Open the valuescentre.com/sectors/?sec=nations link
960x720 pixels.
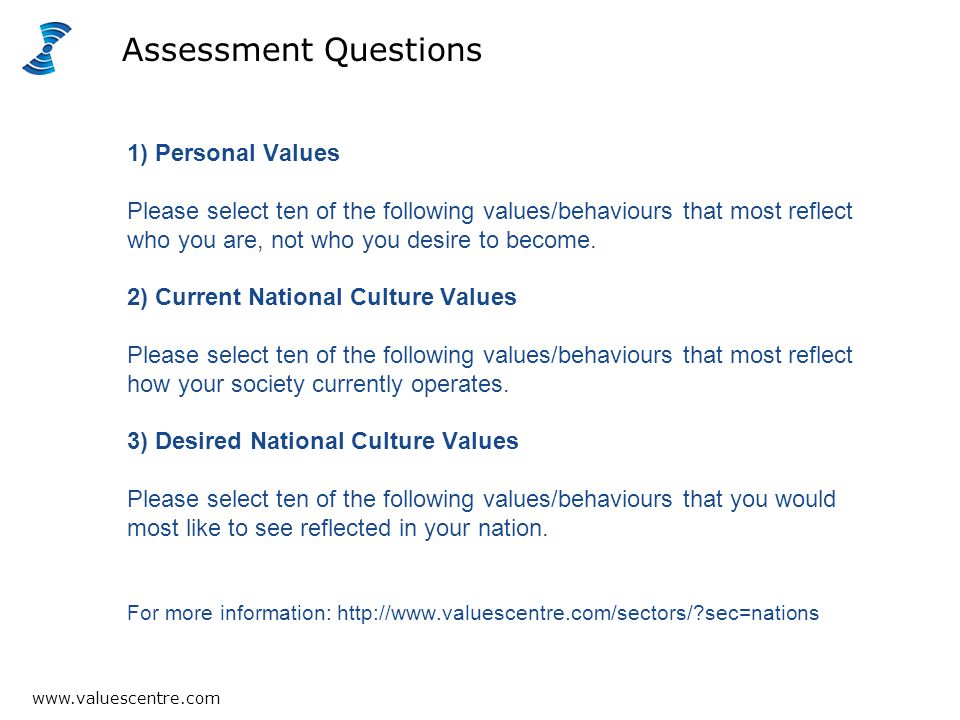578,613
